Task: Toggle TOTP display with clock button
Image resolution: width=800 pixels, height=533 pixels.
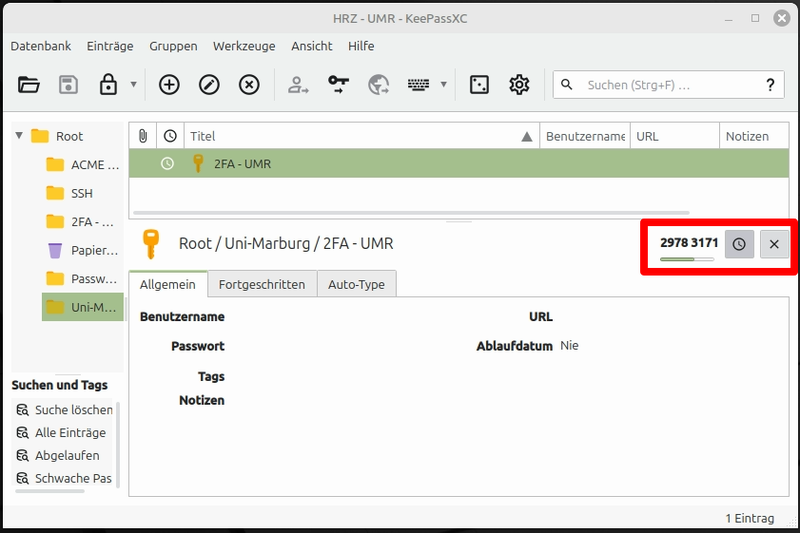Action: pyautogui.click(x=739, y=244)
